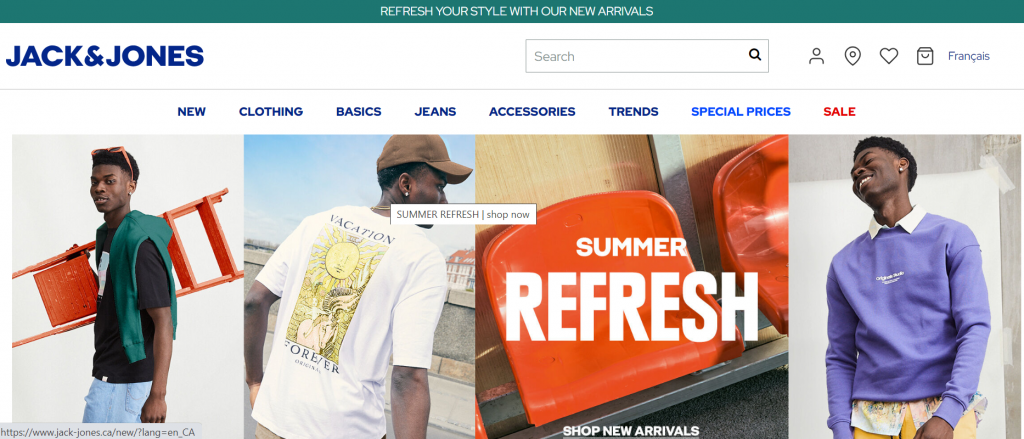This screenshot has width=1024, height=439.
Task: Click the Jack & Jones logo
Action: (105, 56)
